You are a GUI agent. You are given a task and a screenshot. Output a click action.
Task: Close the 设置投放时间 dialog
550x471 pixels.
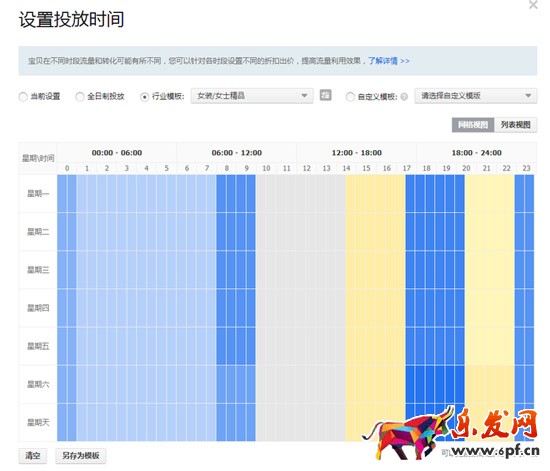(533, 5)
